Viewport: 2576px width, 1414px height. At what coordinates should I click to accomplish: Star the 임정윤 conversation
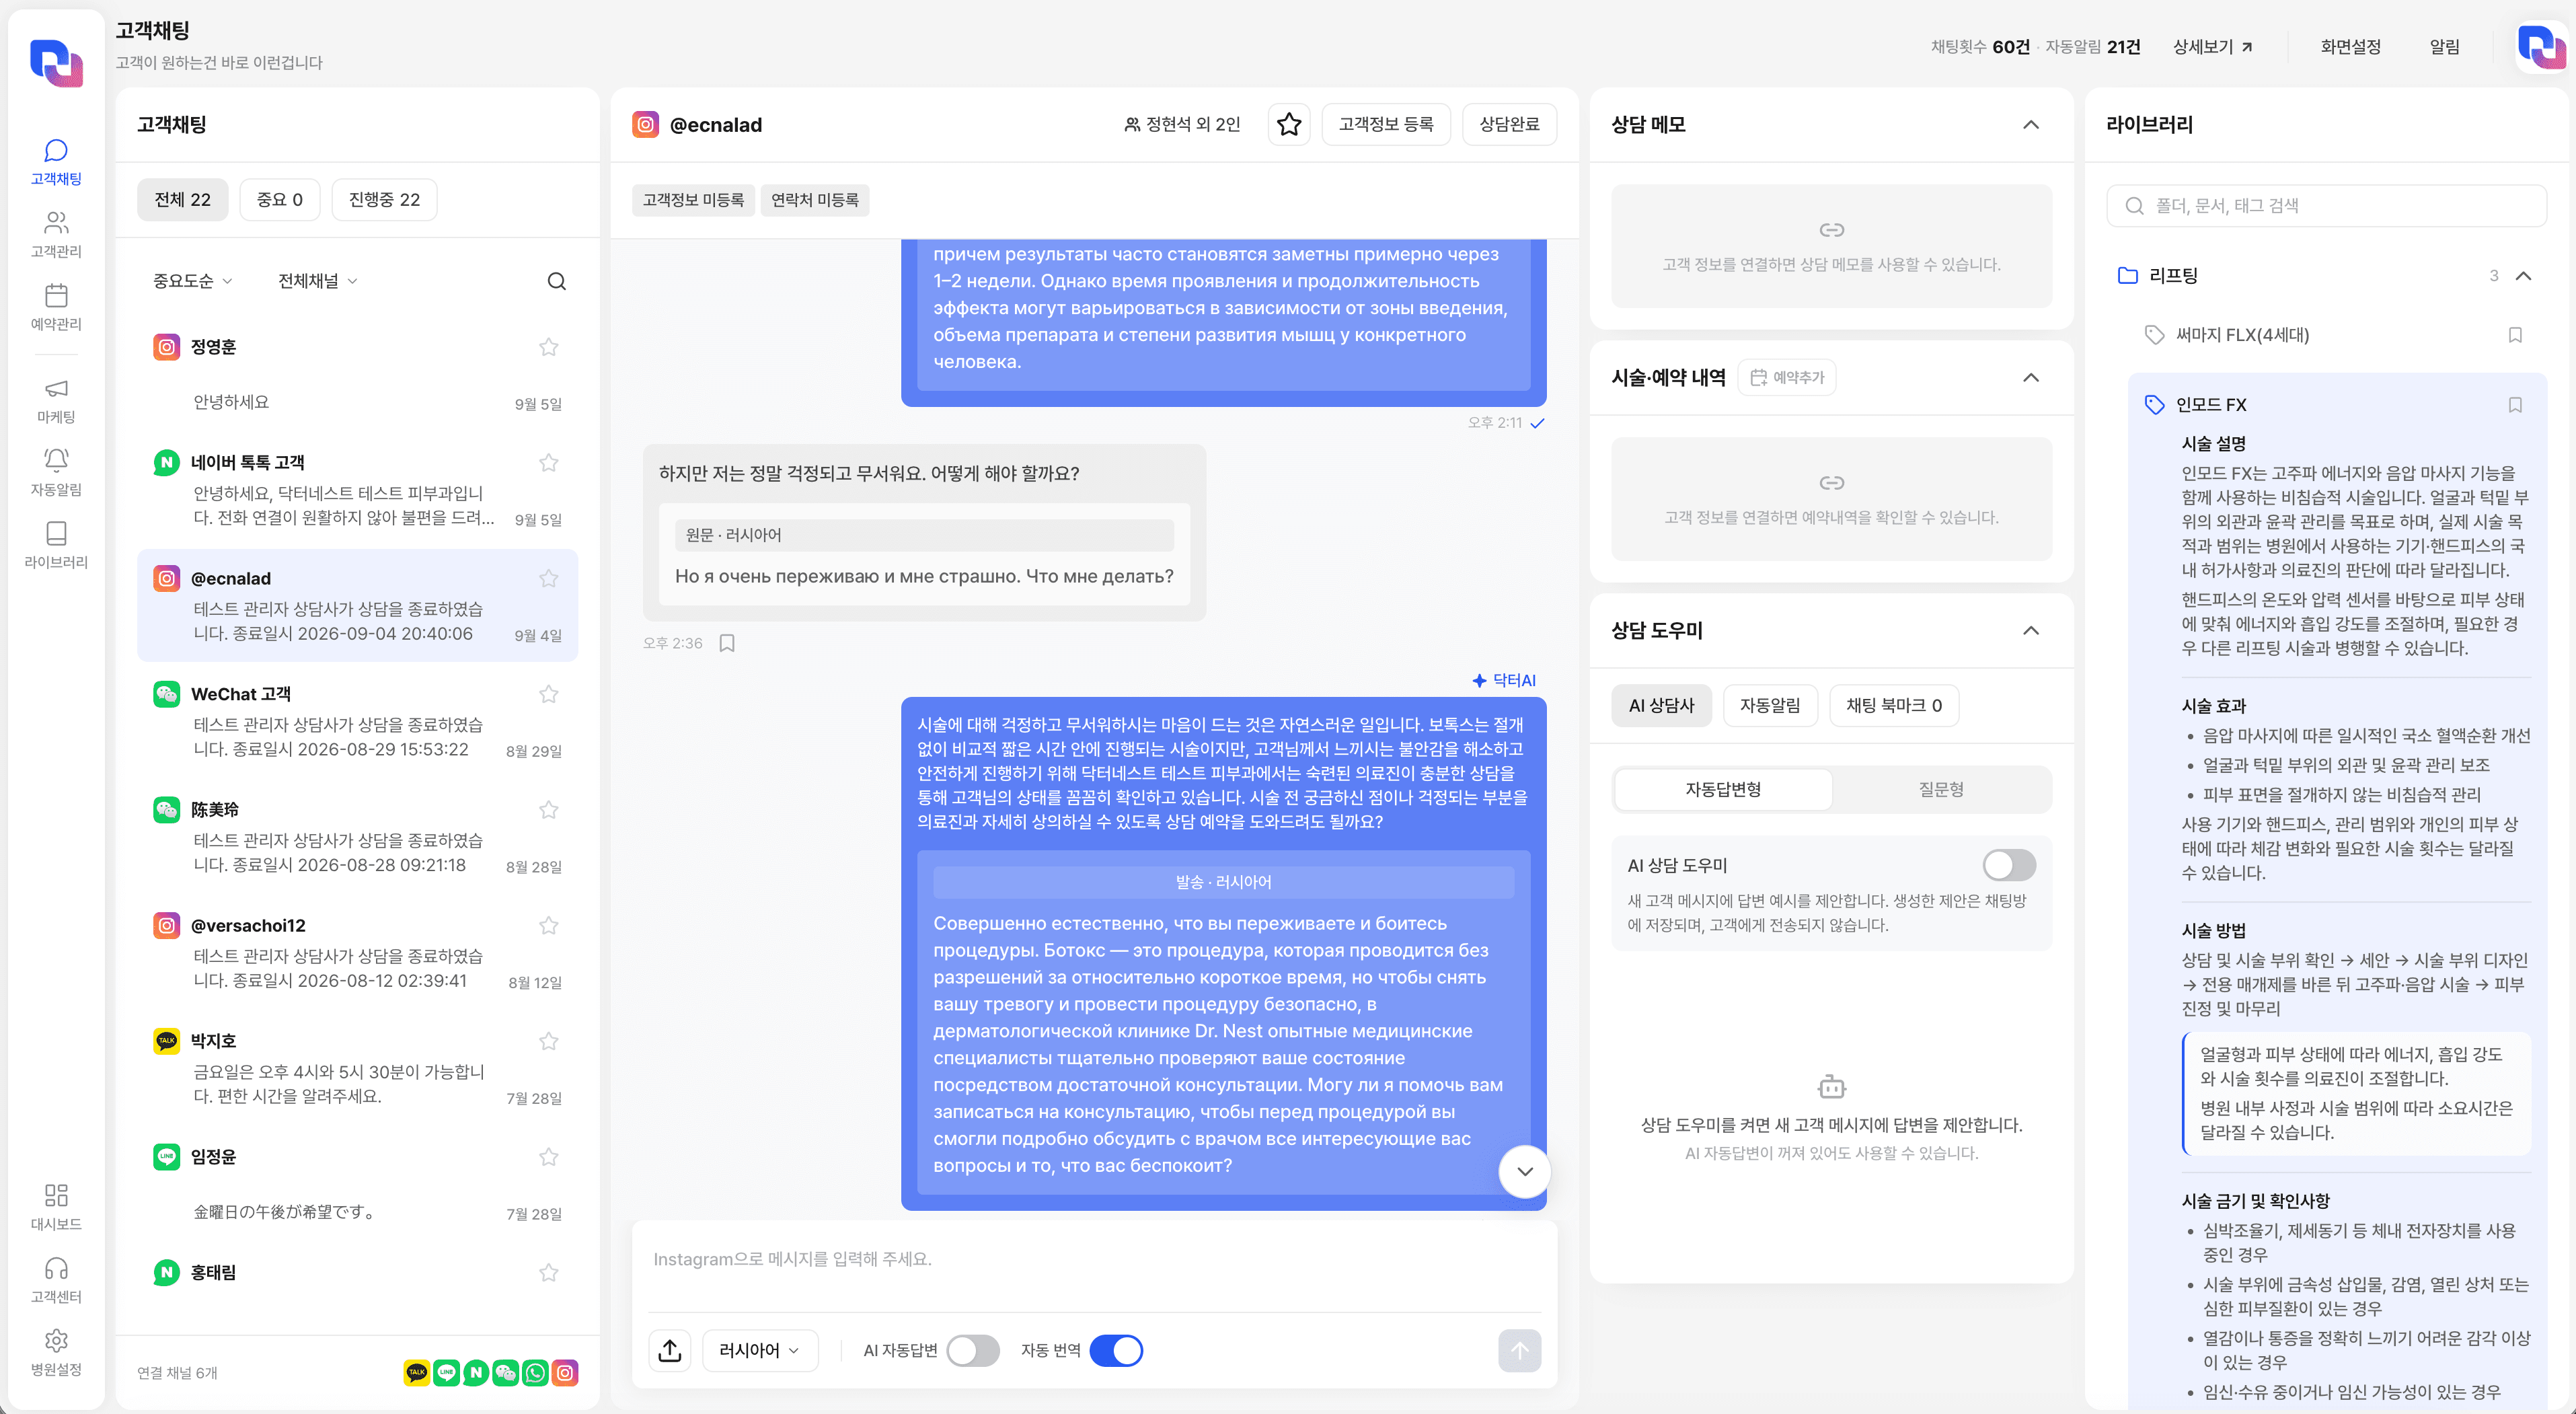[548, 1157]
